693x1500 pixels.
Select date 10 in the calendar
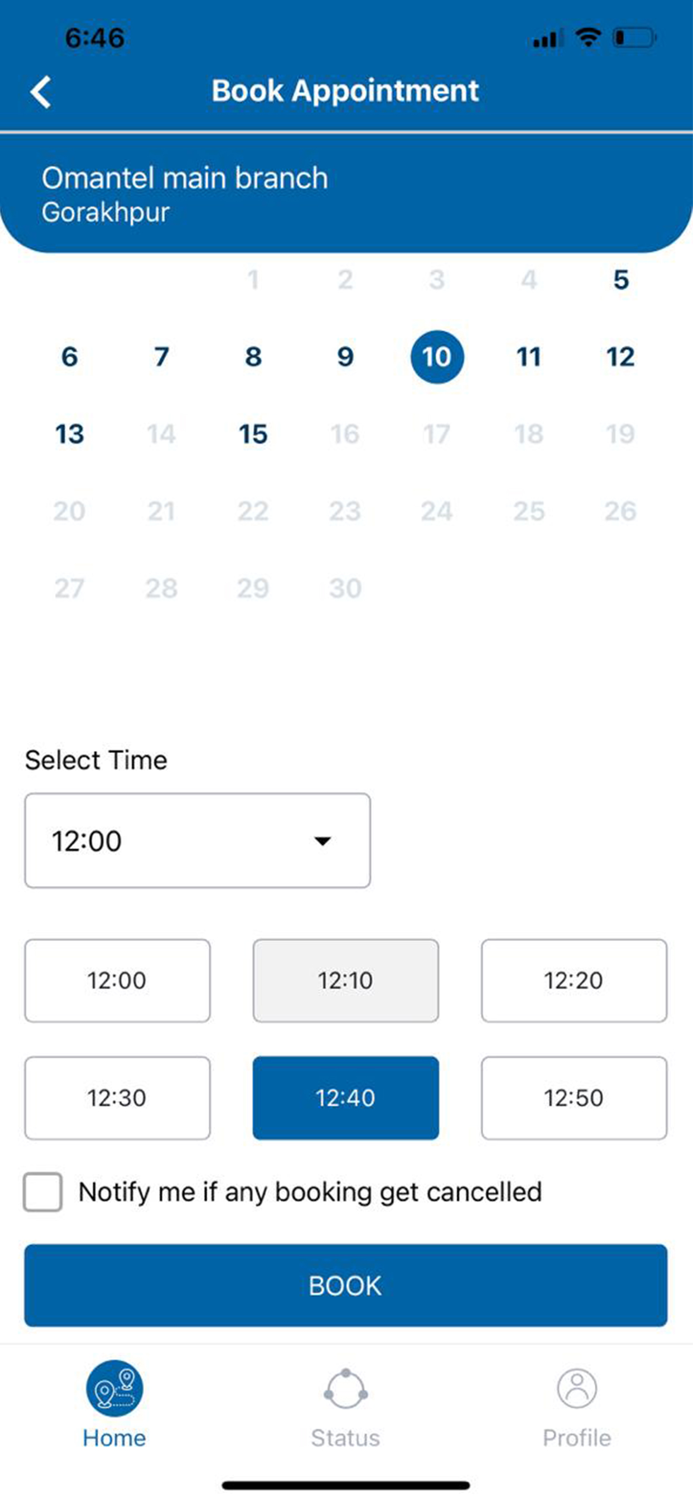(437, 357)
